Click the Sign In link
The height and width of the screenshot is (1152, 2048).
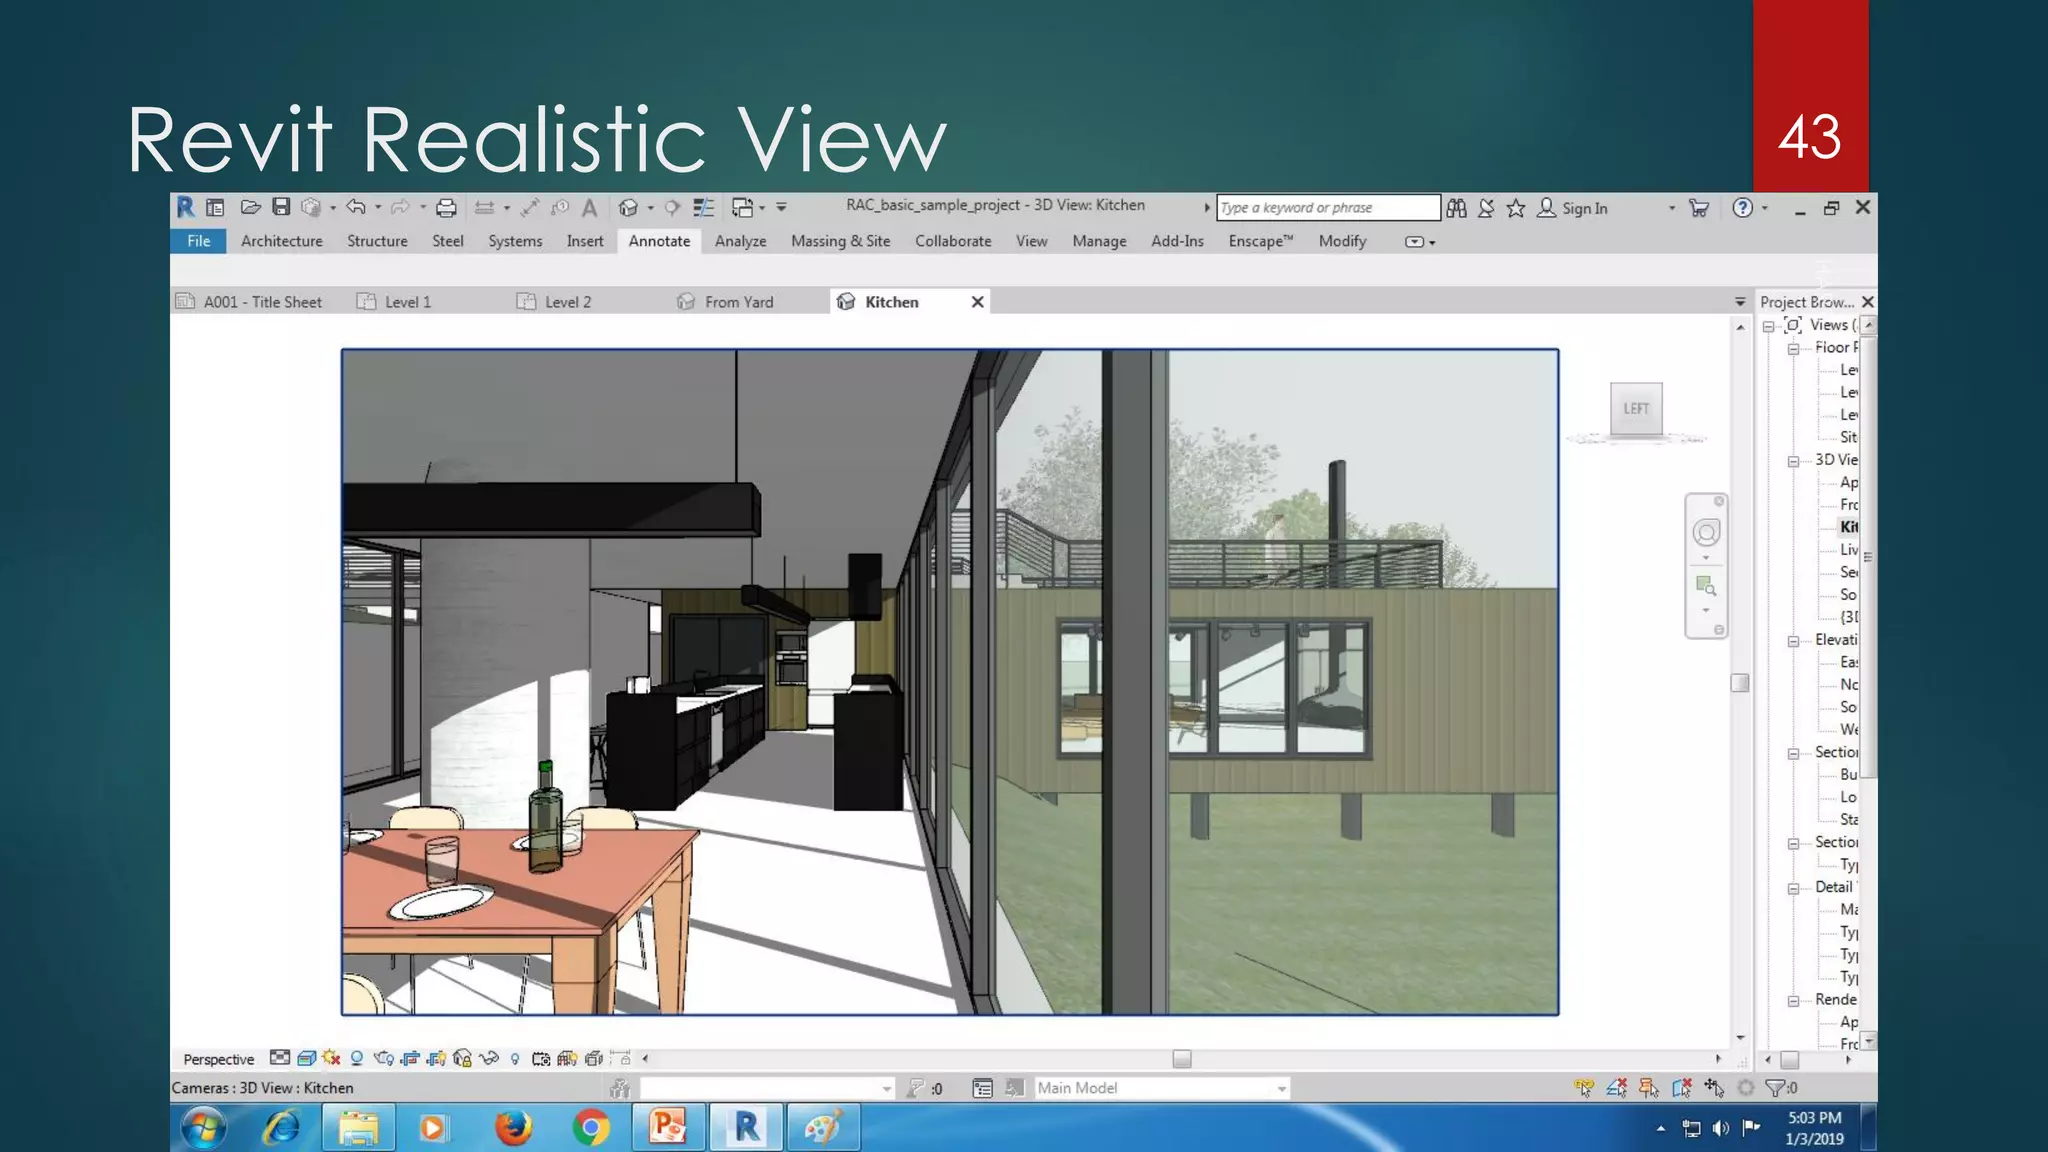(1585, 208)
